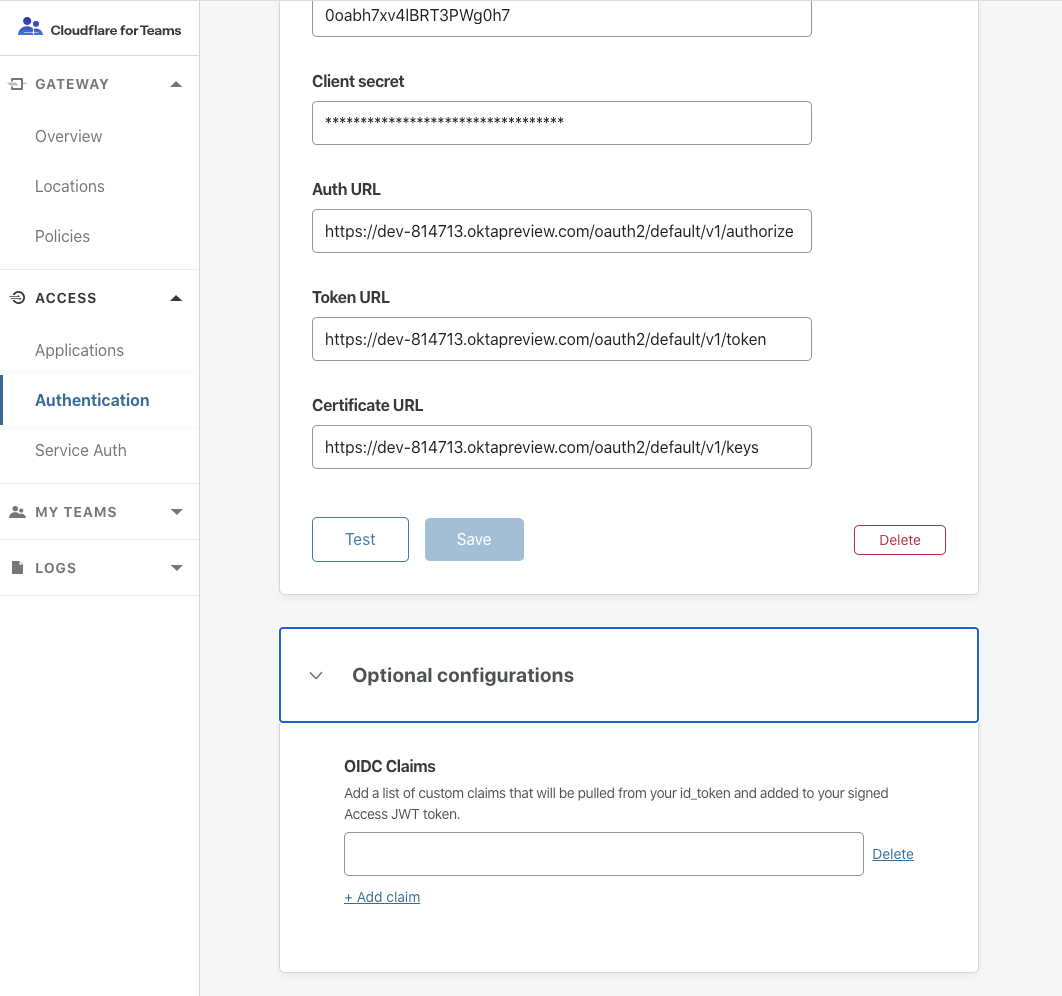Collapse the Gateway sidebar section
Screen dimensions: 1062x996
click(177, 84)
